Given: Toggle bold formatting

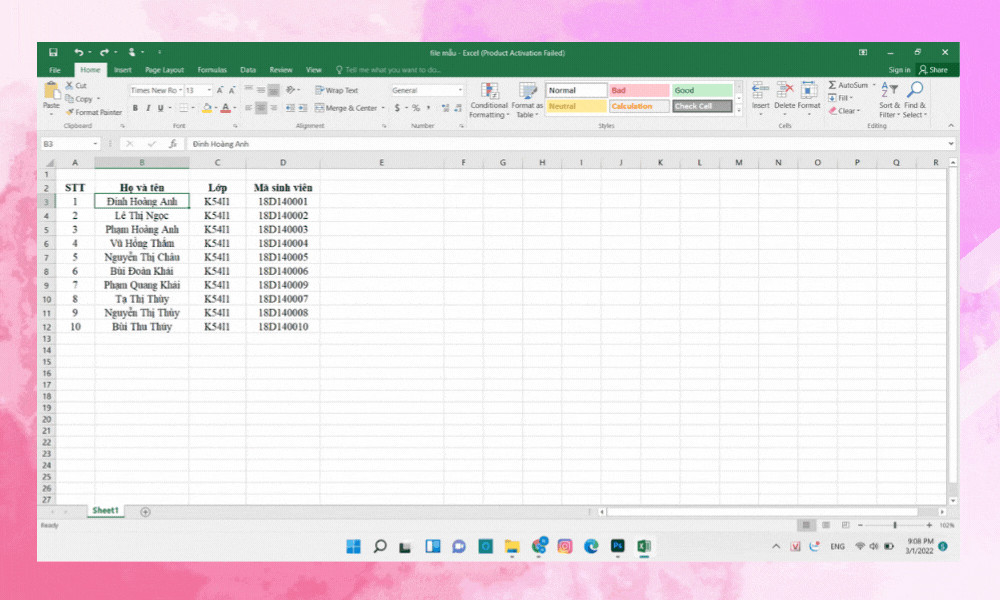Looking at the screenshot, I should click(135, 108).
